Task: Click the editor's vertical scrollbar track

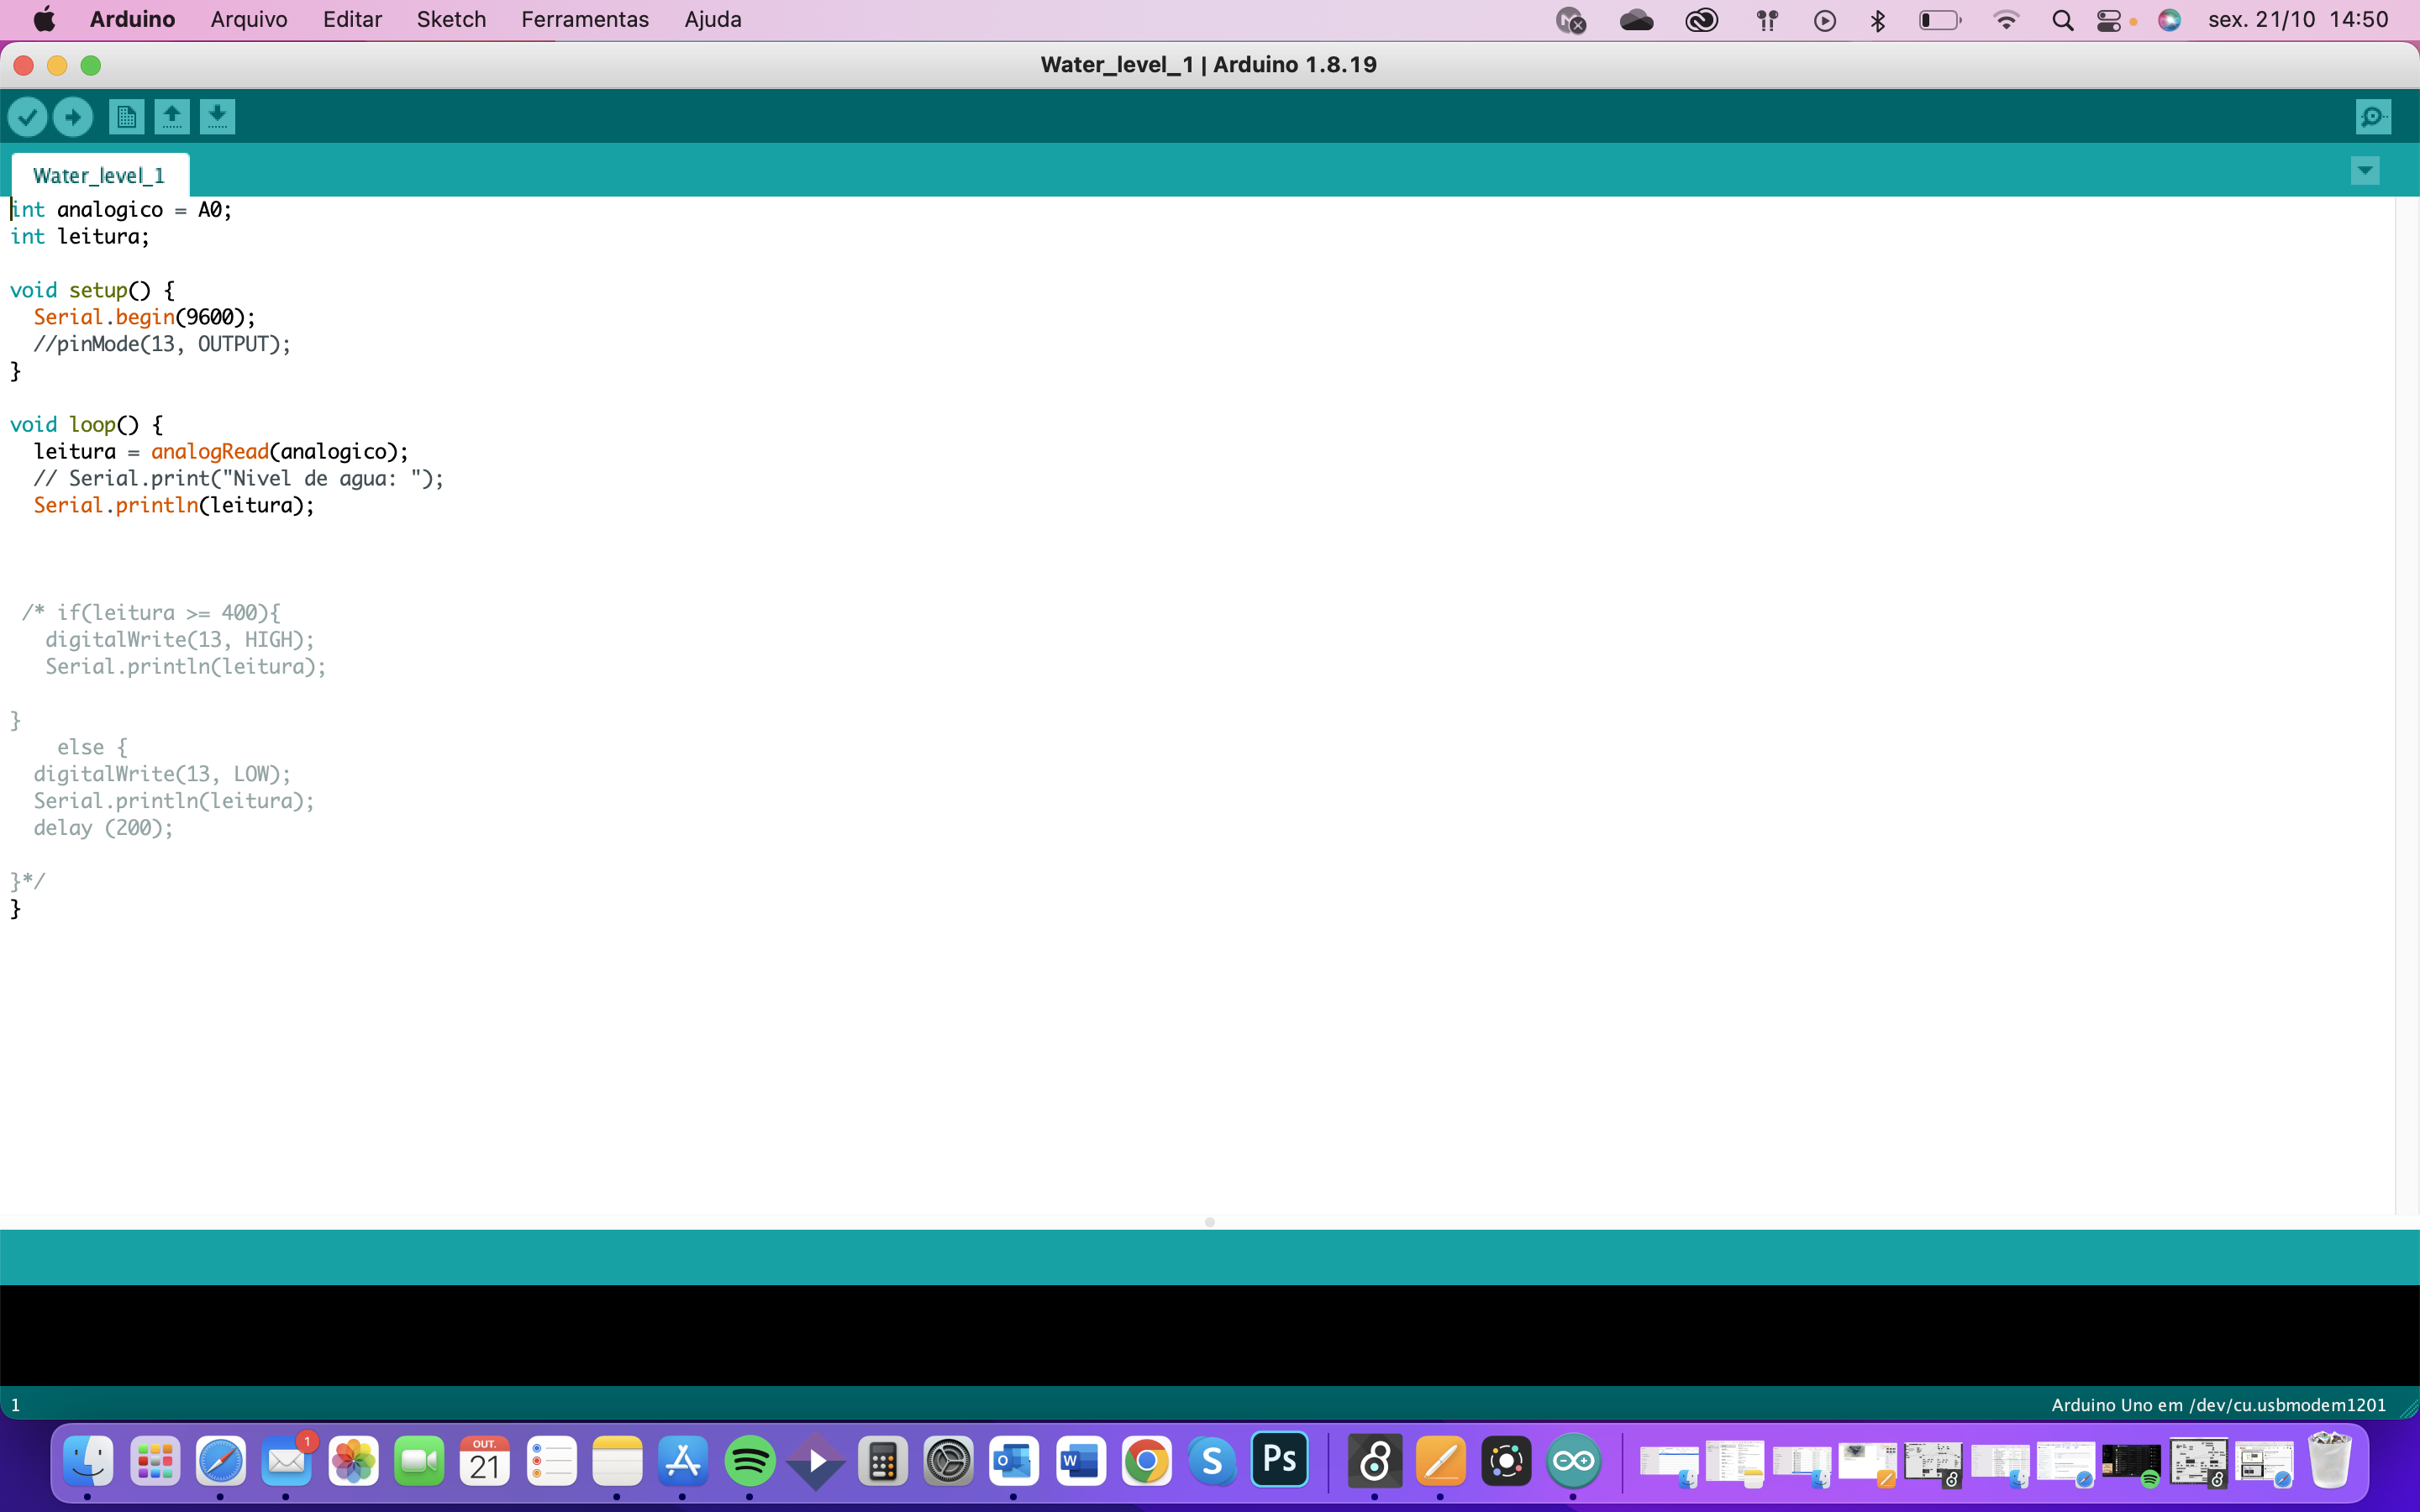Action: [x=2407, y=705]
